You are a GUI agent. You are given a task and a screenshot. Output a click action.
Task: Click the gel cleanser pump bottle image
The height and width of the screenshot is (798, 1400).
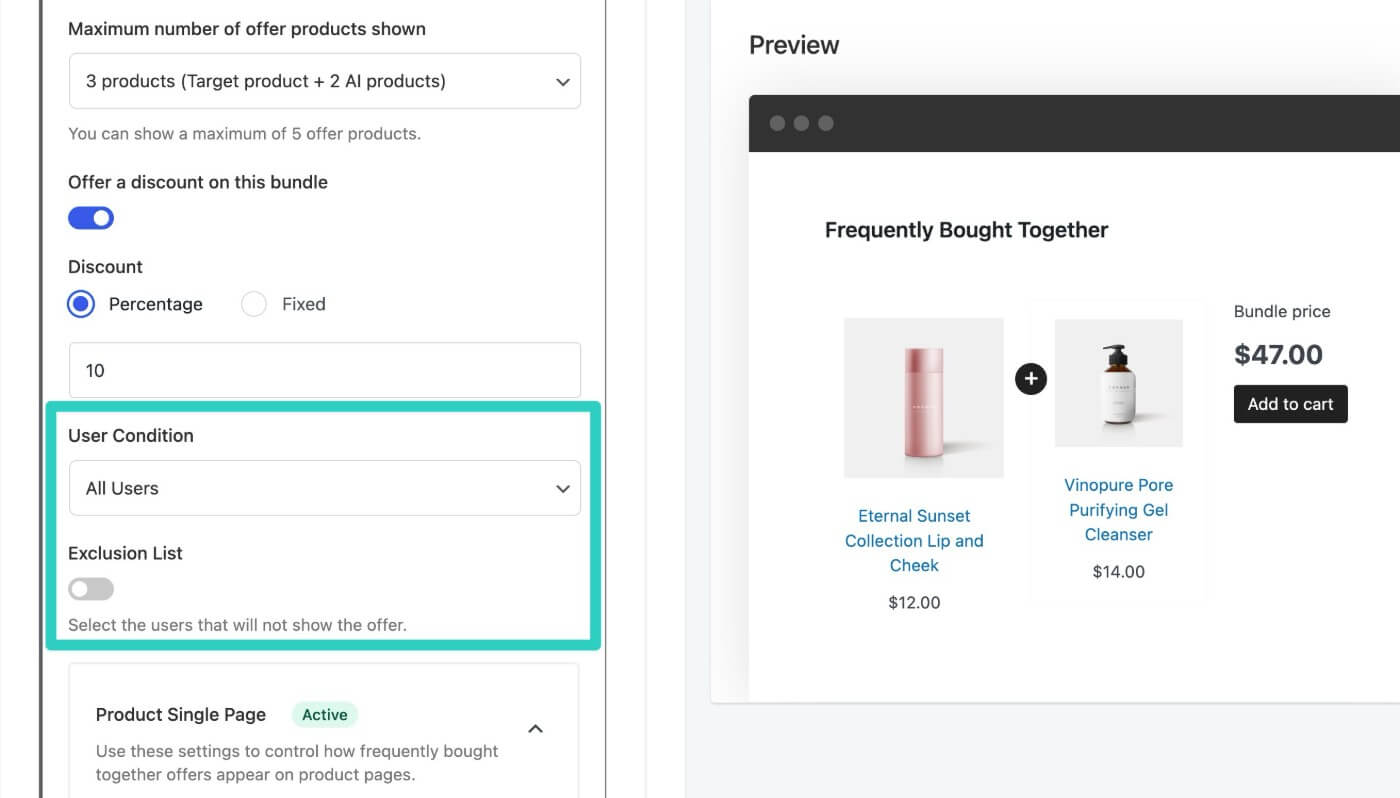click(x=1118, y=383)
